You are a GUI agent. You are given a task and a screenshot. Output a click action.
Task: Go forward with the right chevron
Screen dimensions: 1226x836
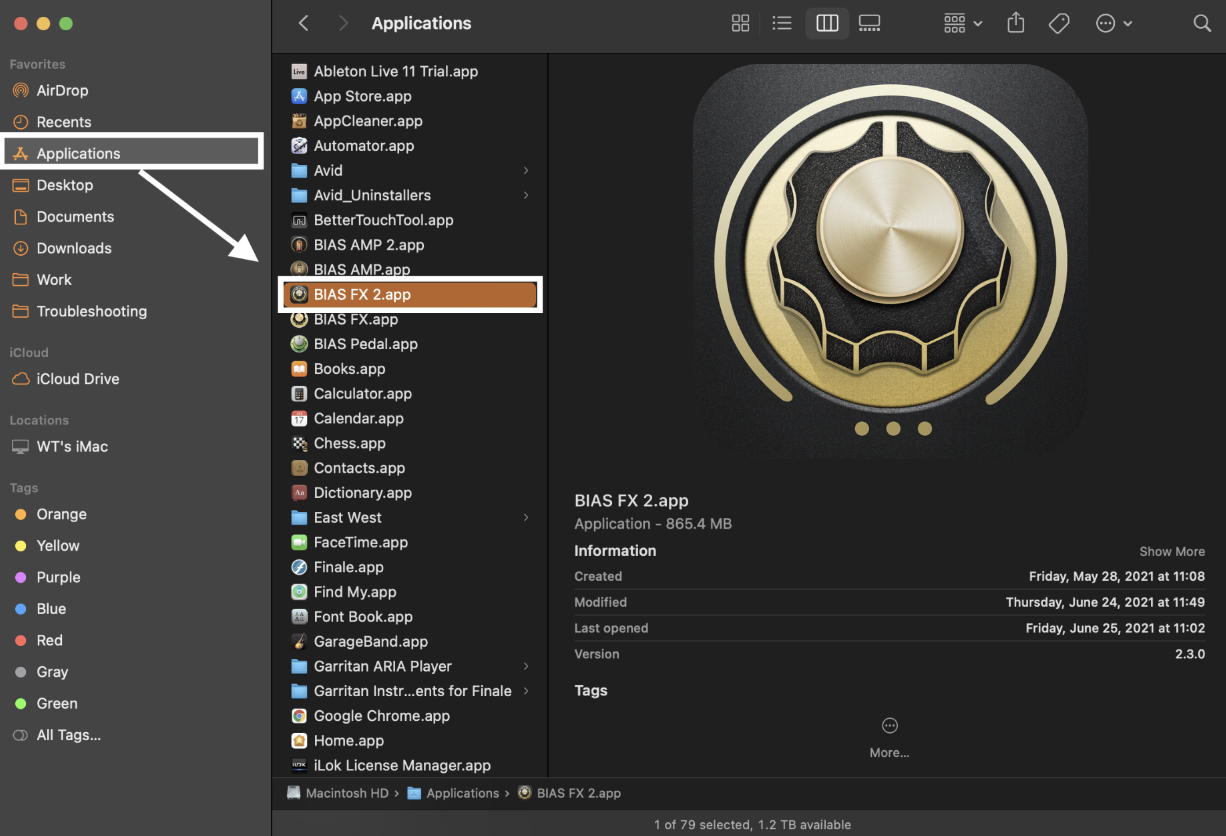coord(344,23)
